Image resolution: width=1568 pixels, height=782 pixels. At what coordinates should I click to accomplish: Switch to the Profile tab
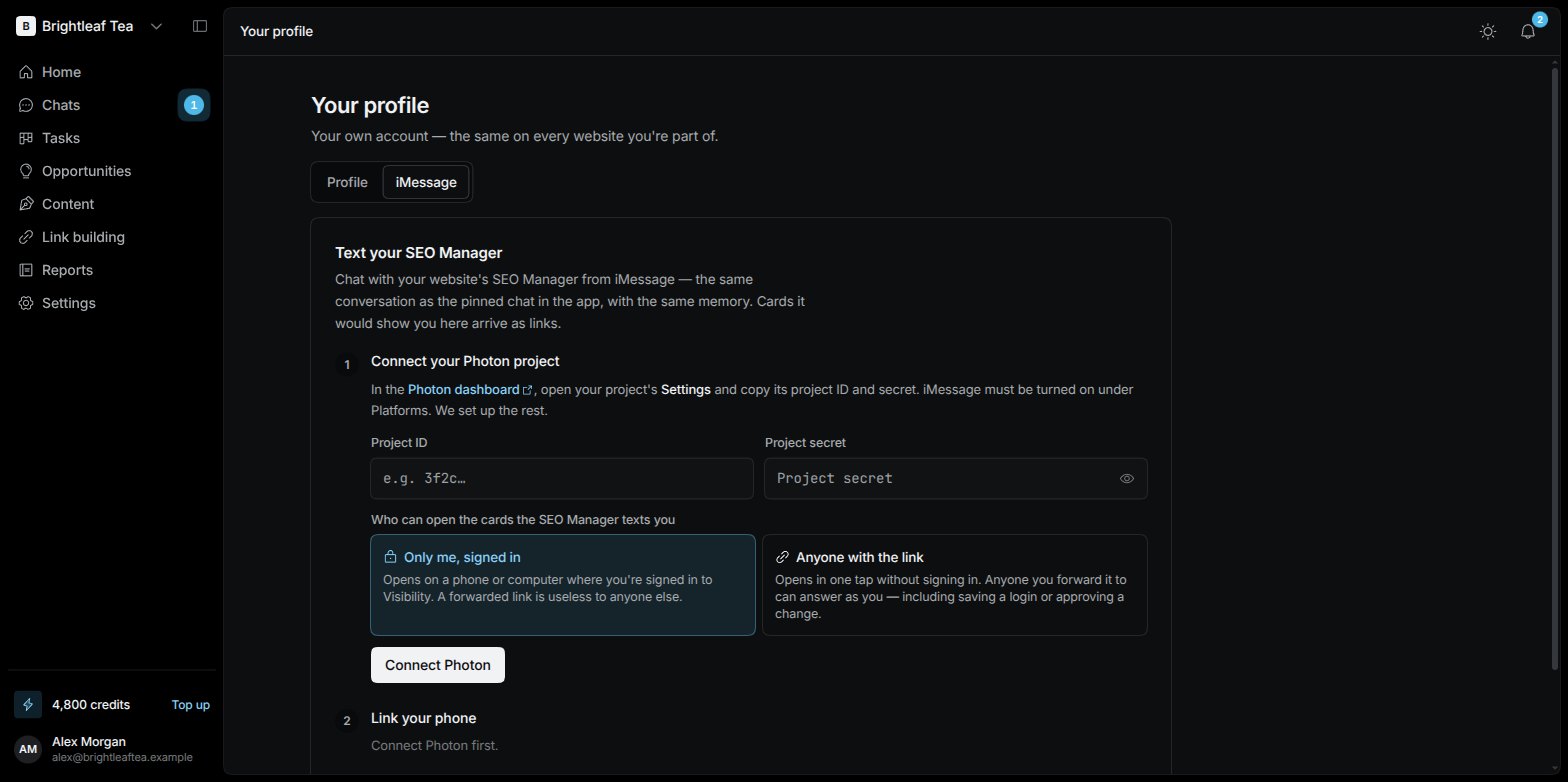(x=347, y=182)
